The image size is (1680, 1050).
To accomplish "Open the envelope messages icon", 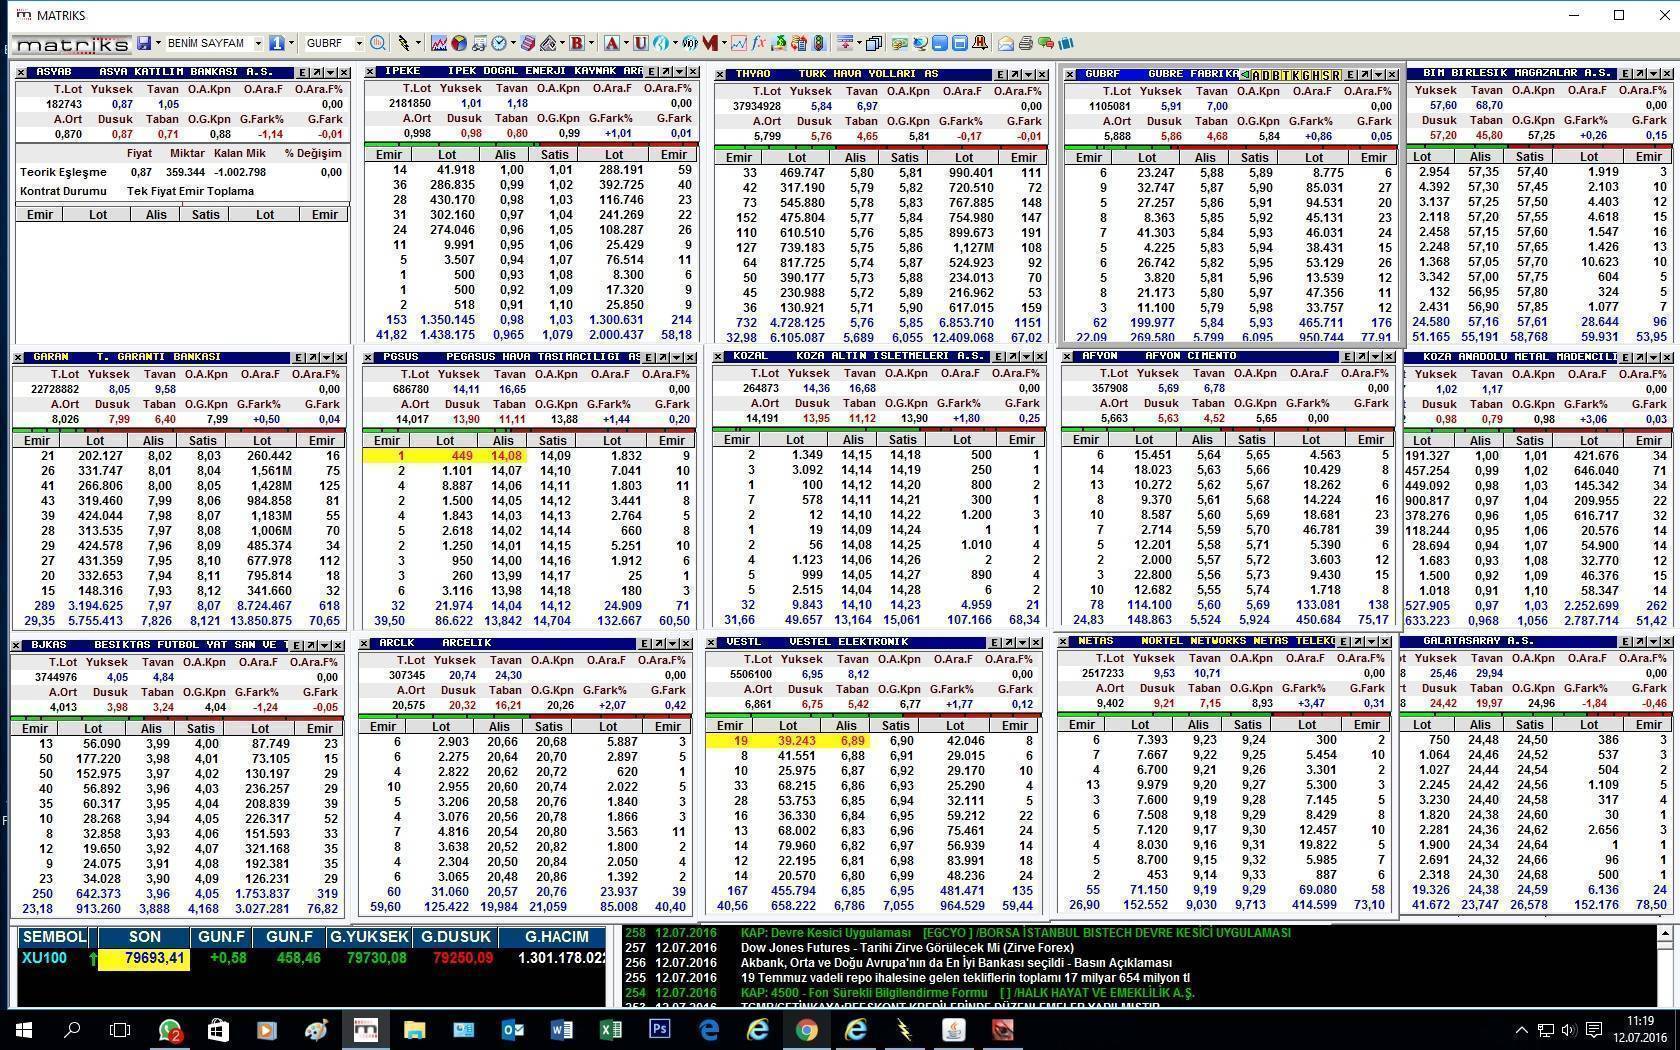I will pyautogui.click(x=1006, y=44).
